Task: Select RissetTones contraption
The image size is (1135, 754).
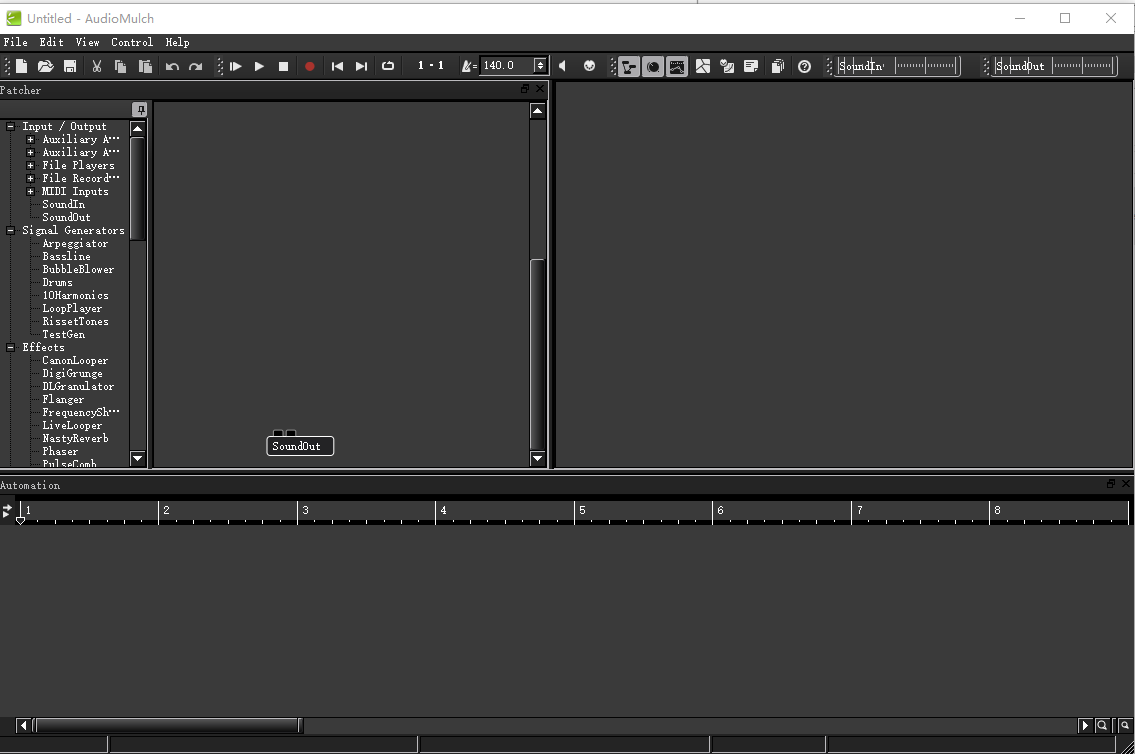Action: pos(75,321)
